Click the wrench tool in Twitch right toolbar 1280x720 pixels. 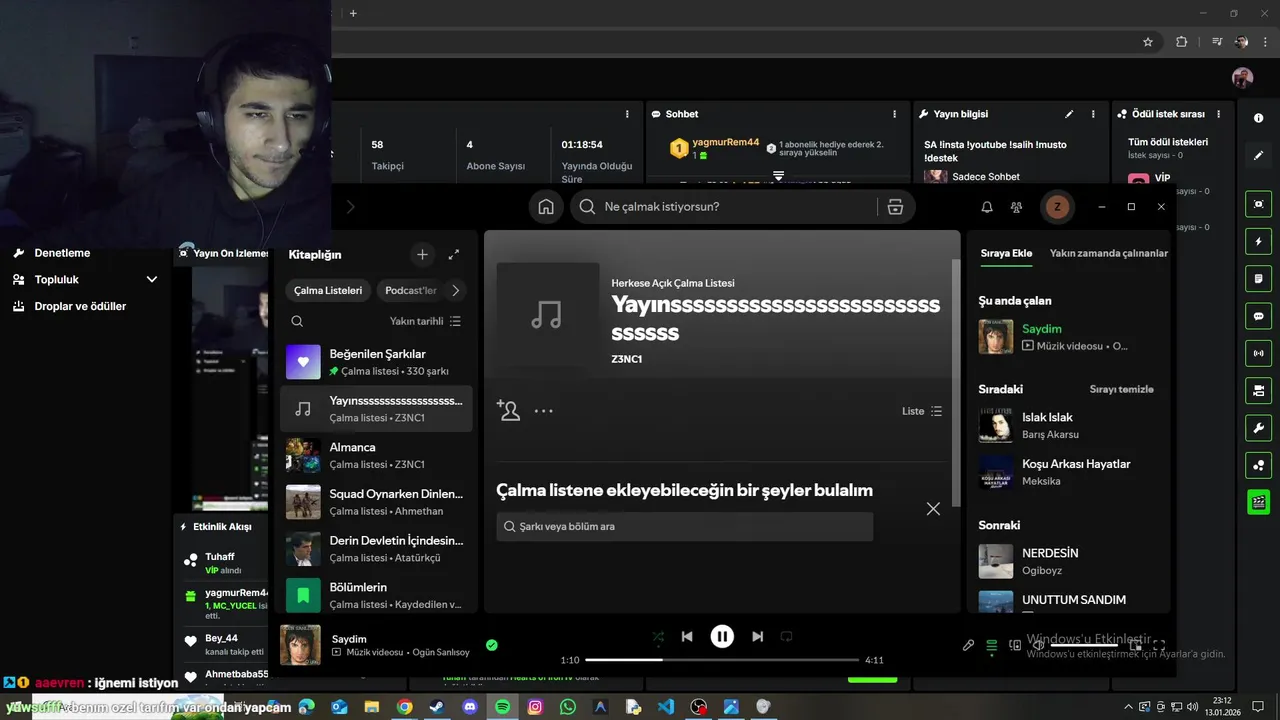(x=1258, y=428)
